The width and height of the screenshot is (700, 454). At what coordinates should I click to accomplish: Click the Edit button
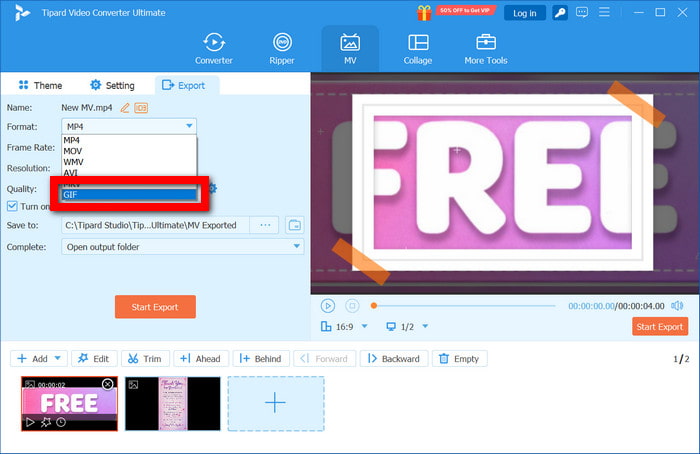(94, 358)
